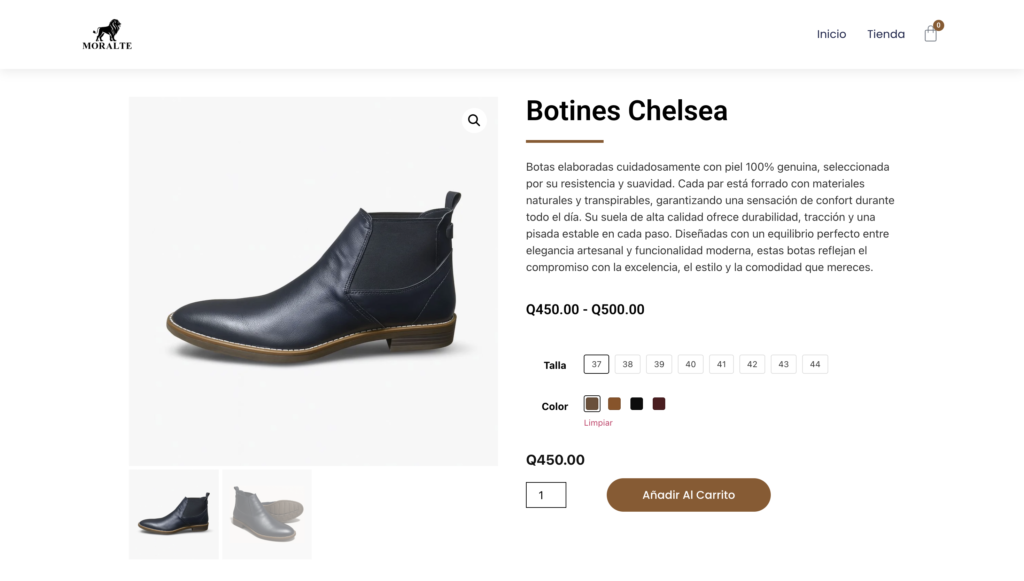Click the Limpiar link
Viewport: 1024px width, 581px height.
tap(598, 423)
